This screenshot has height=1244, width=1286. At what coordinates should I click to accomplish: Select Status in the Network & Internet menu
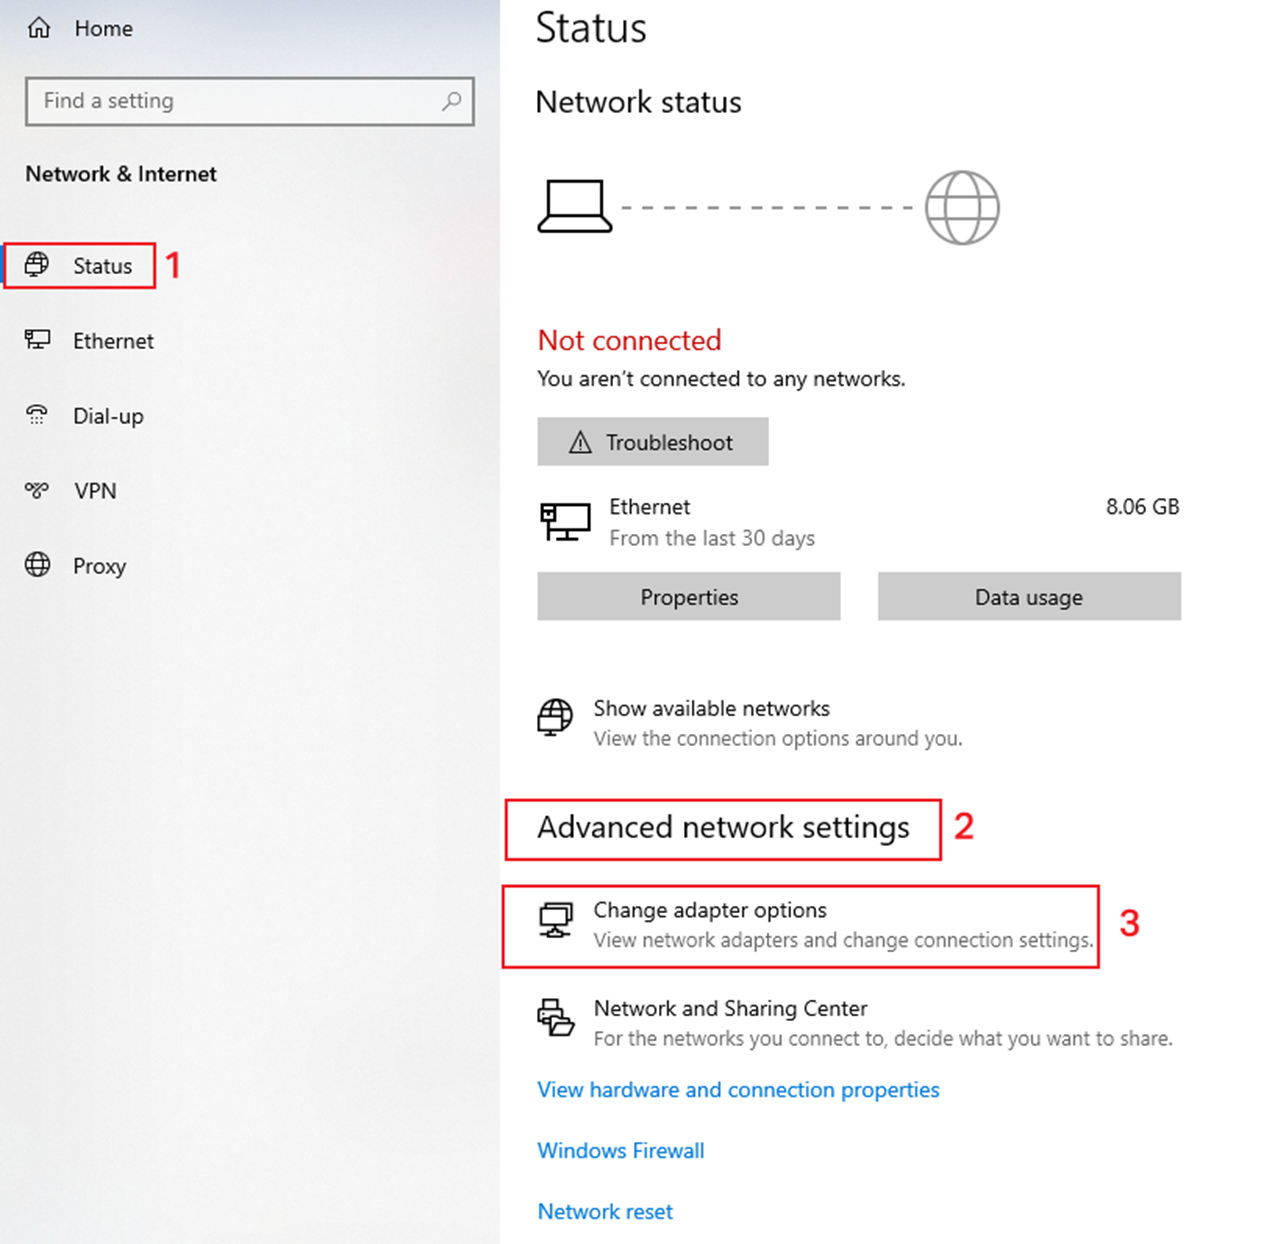101,265
